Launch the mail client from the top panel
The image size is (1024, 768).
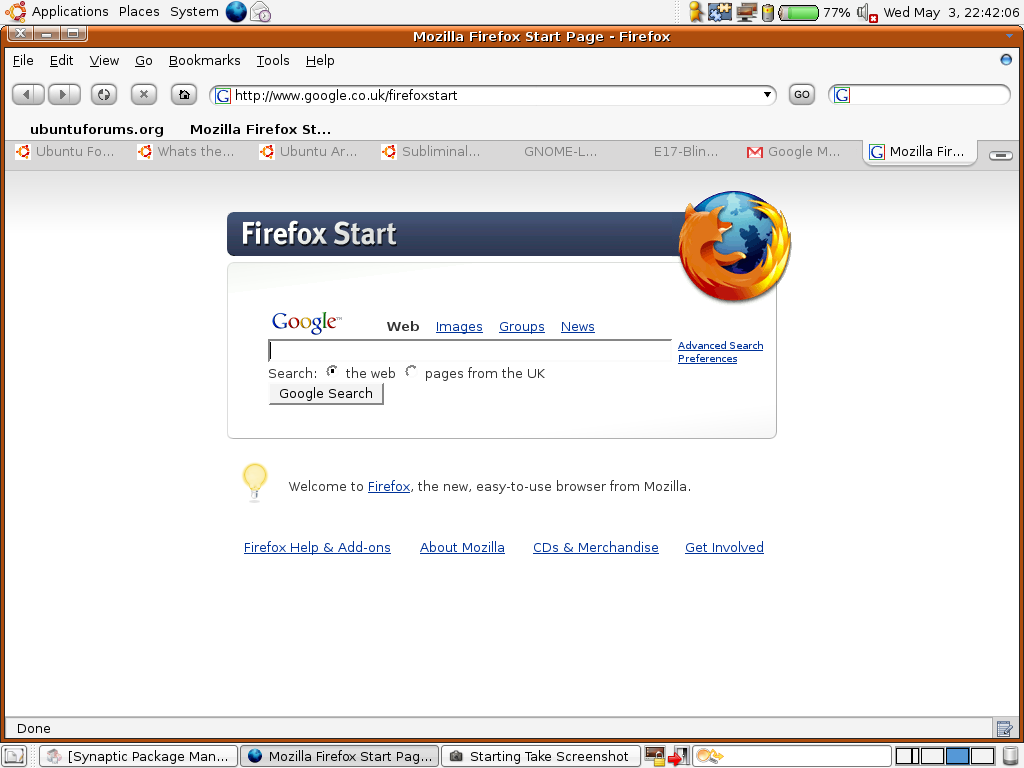pyautogui.click(x=261, y=12)
